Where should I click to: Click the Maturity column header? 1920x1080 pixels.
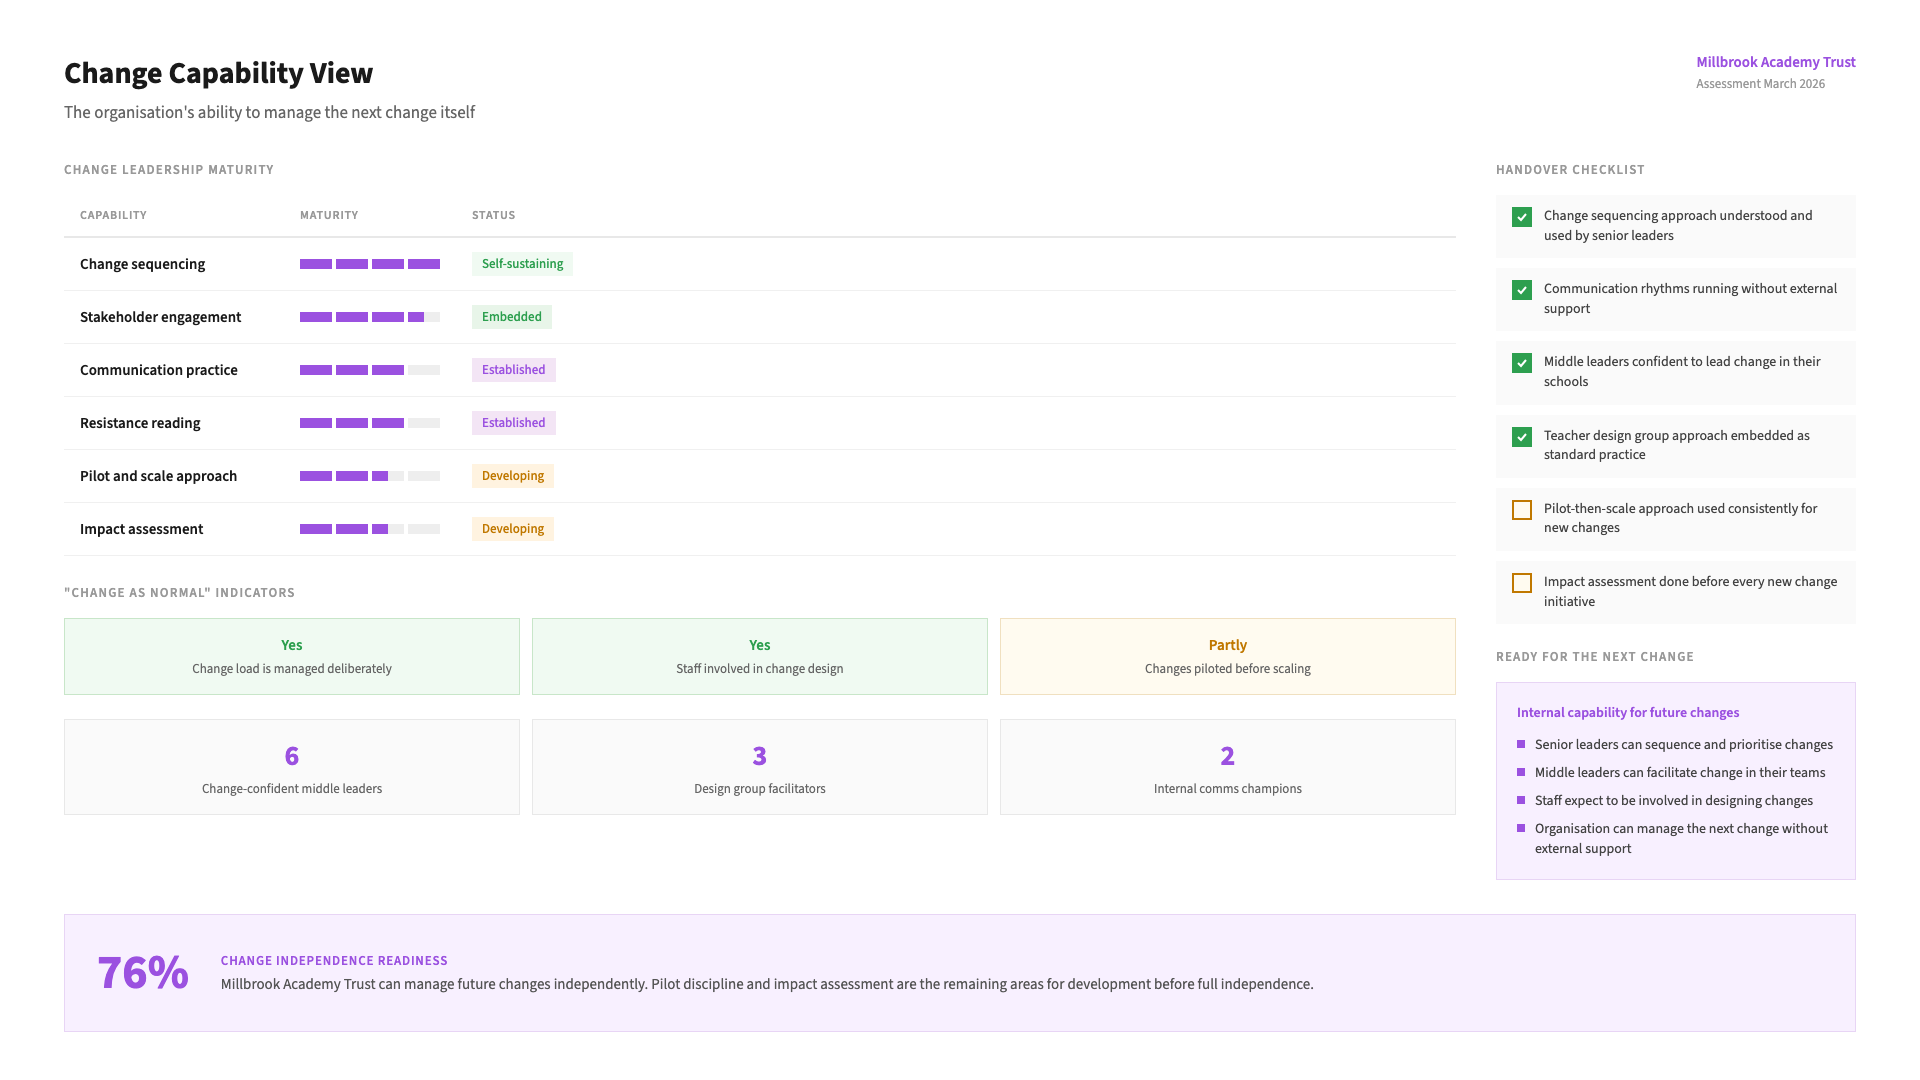[x=329, y=215]
